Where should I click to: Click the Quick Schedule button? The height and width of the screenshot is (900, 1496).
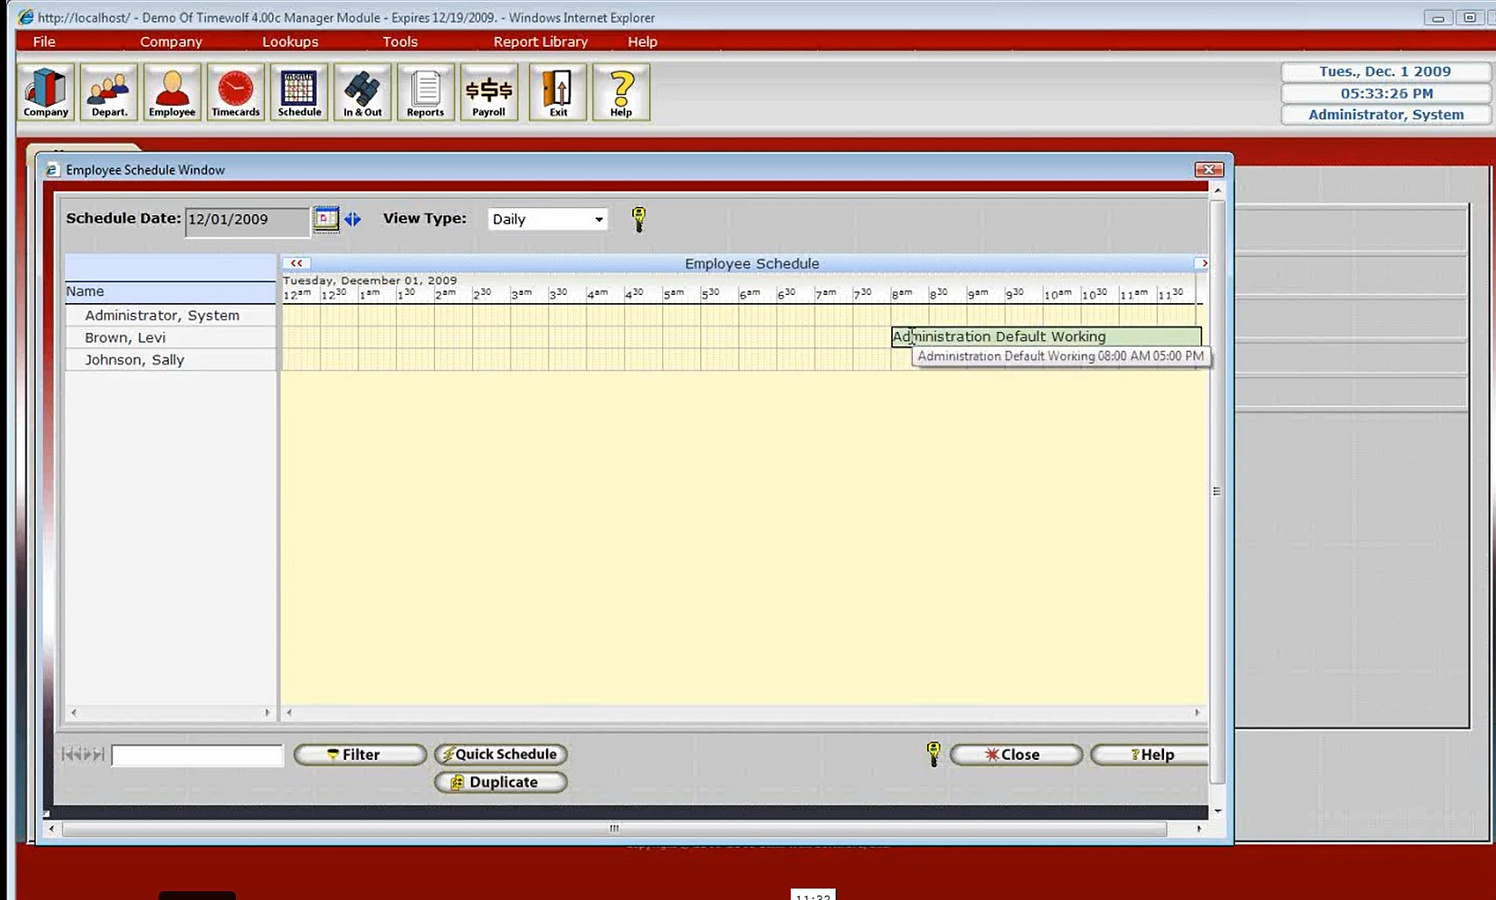point(501,754)
